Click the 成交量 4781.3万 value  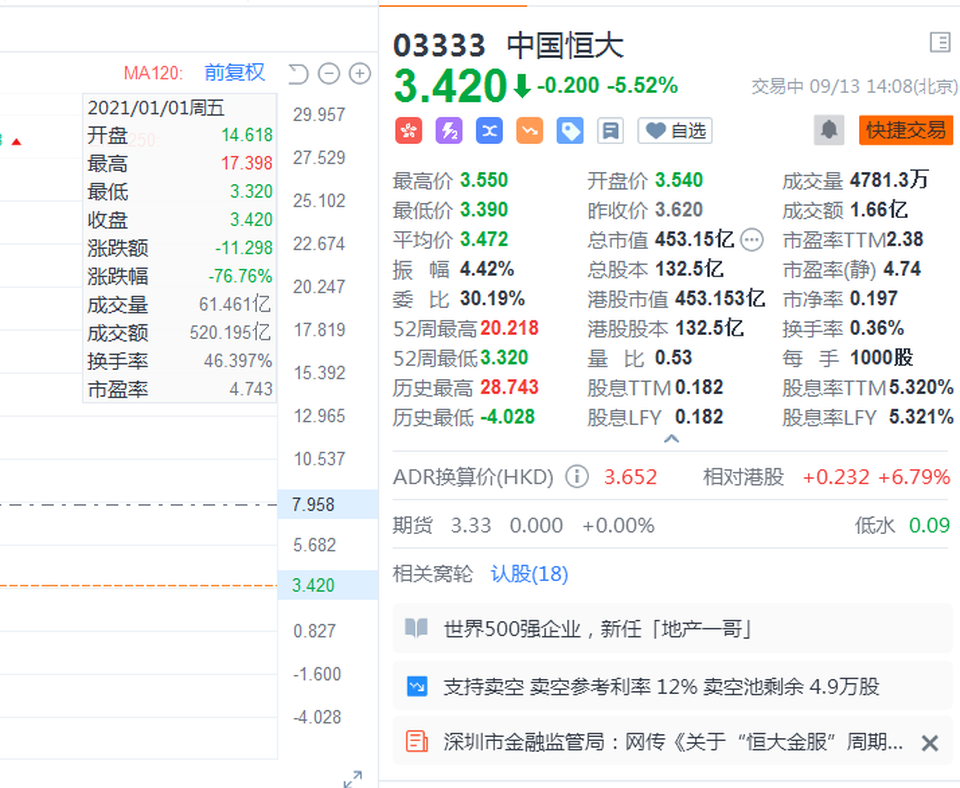point(890,180)
